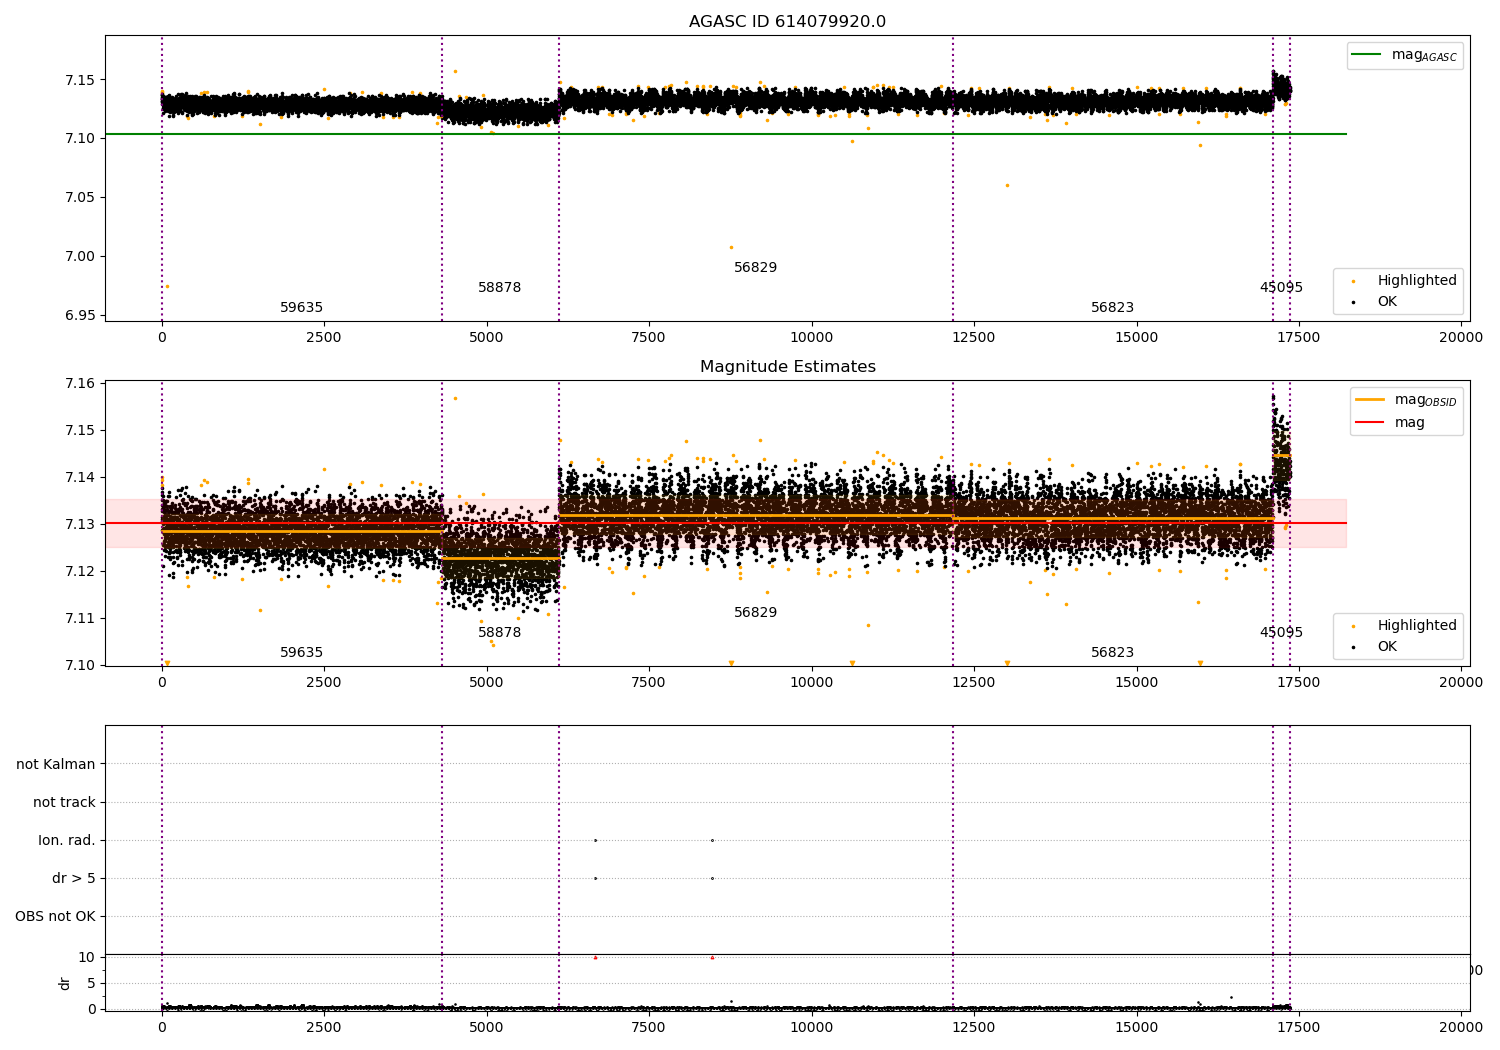Click "OK" legend entry in the AGASC ID plot
The image size is (1500, 1050).
(1375, 302)
